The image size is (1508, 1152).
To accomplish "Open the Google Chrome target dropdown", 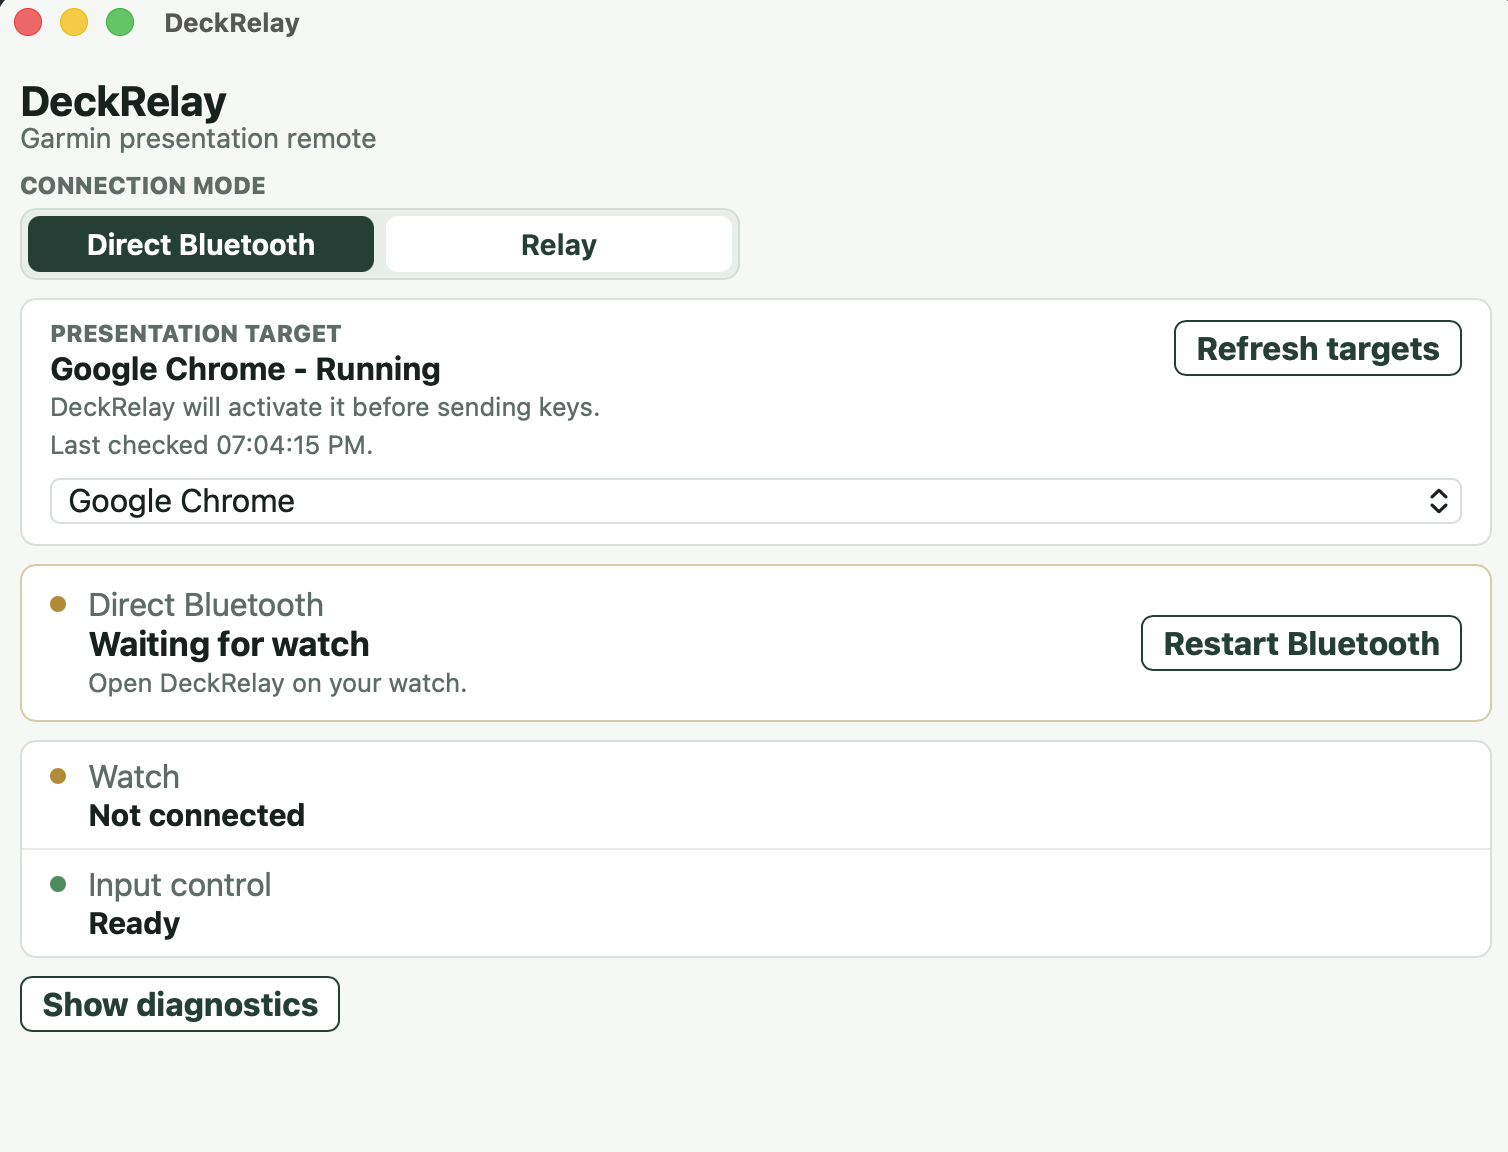I will click(756, 501).
